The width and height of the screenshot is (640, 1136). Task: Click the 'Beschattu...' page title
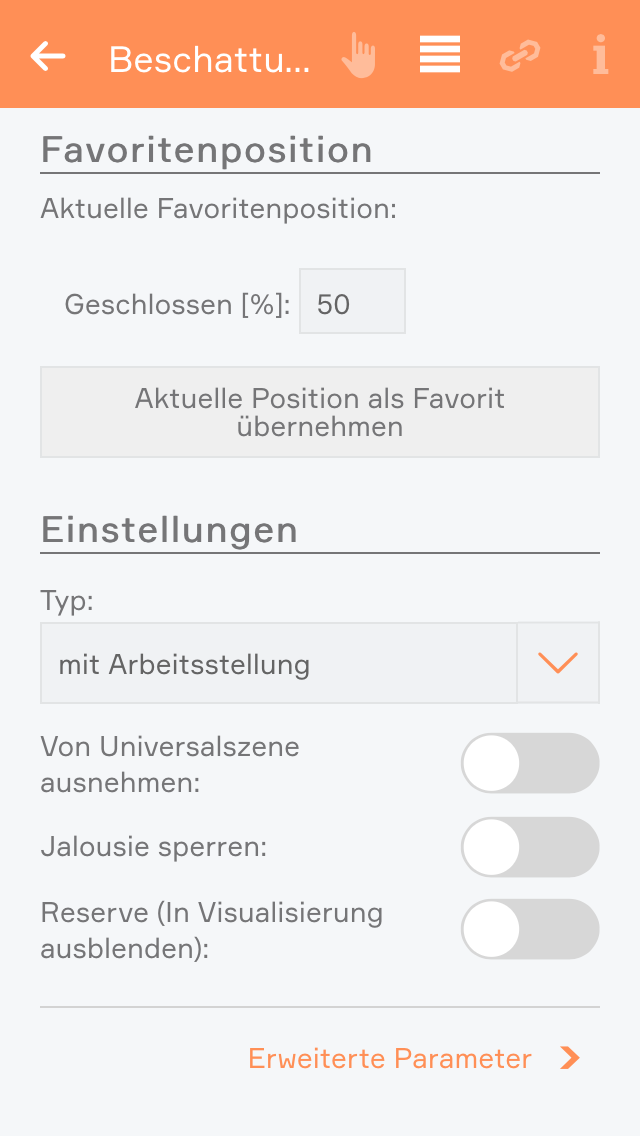tap(210, 59)
